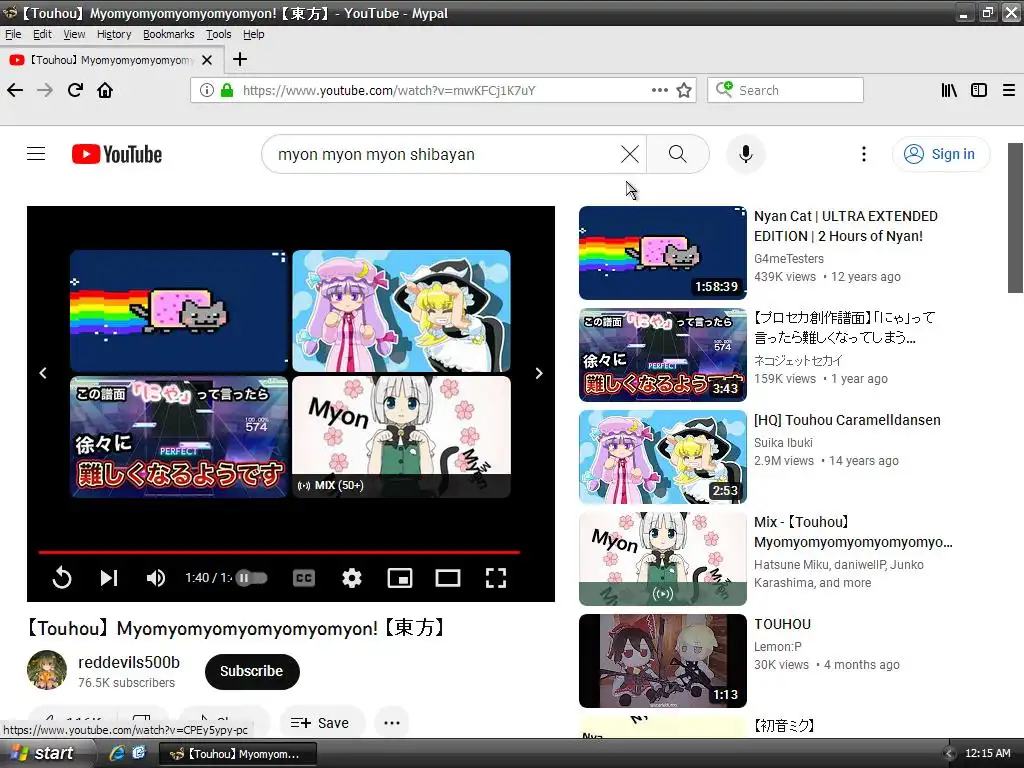Open YouTube guide hamburger menu
1024x768 pixels.
(36, 154)
